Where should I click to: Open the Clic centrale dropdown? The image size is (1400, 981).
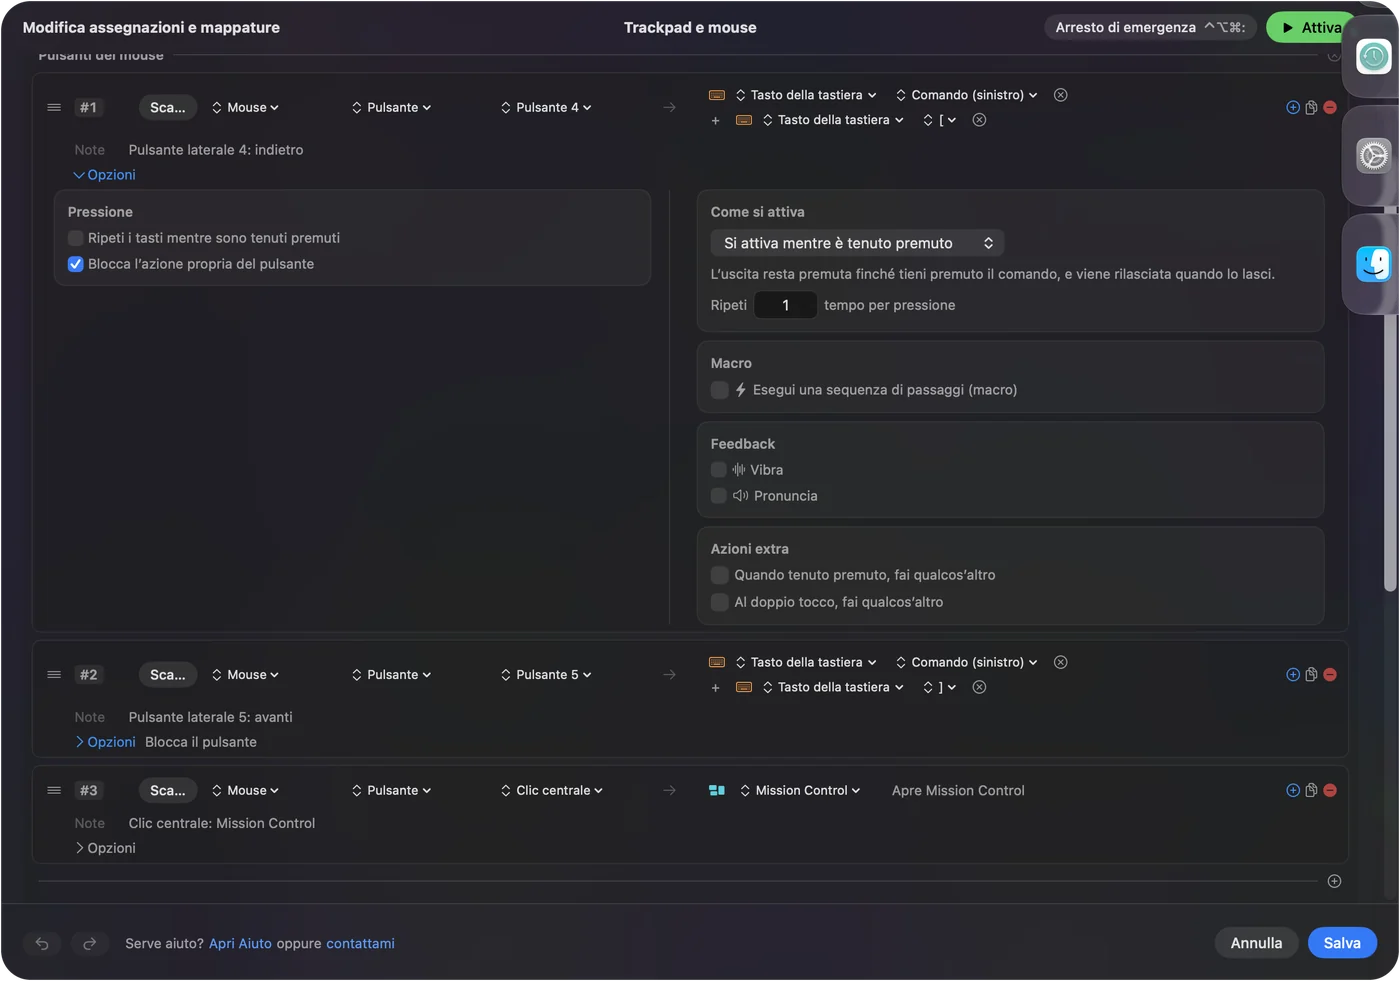click(x=552, y=790)
